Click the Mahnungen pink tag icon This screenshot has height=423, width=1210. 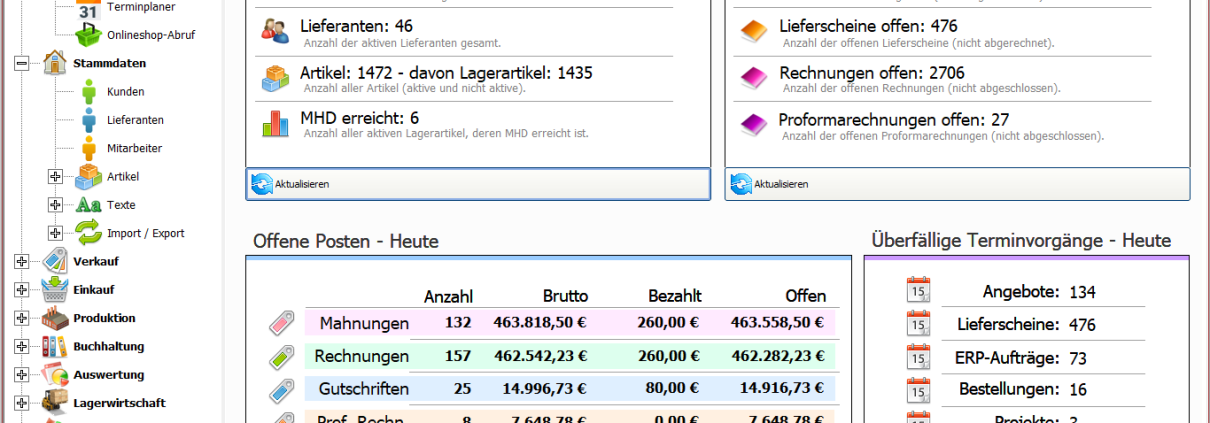tap(283, 323)
